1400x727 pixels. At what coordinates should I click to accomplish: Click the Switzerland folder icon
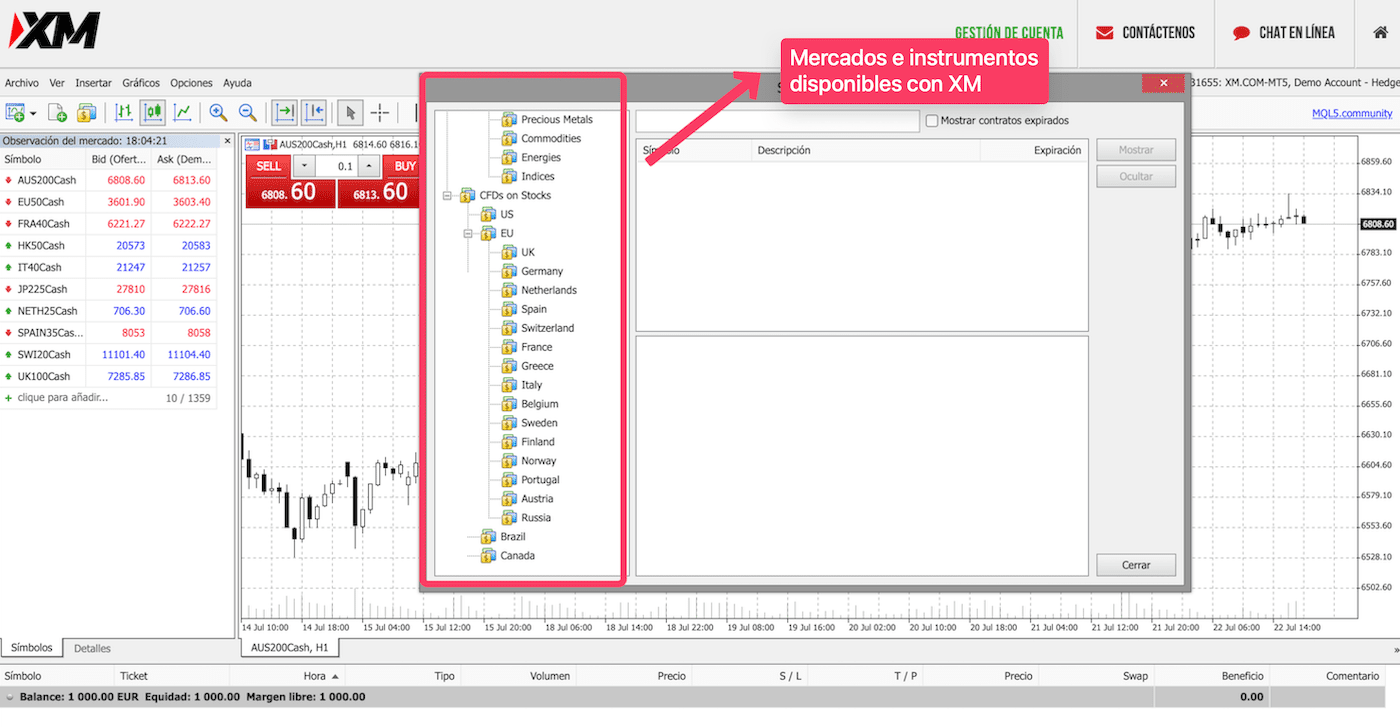coord(509,328)
